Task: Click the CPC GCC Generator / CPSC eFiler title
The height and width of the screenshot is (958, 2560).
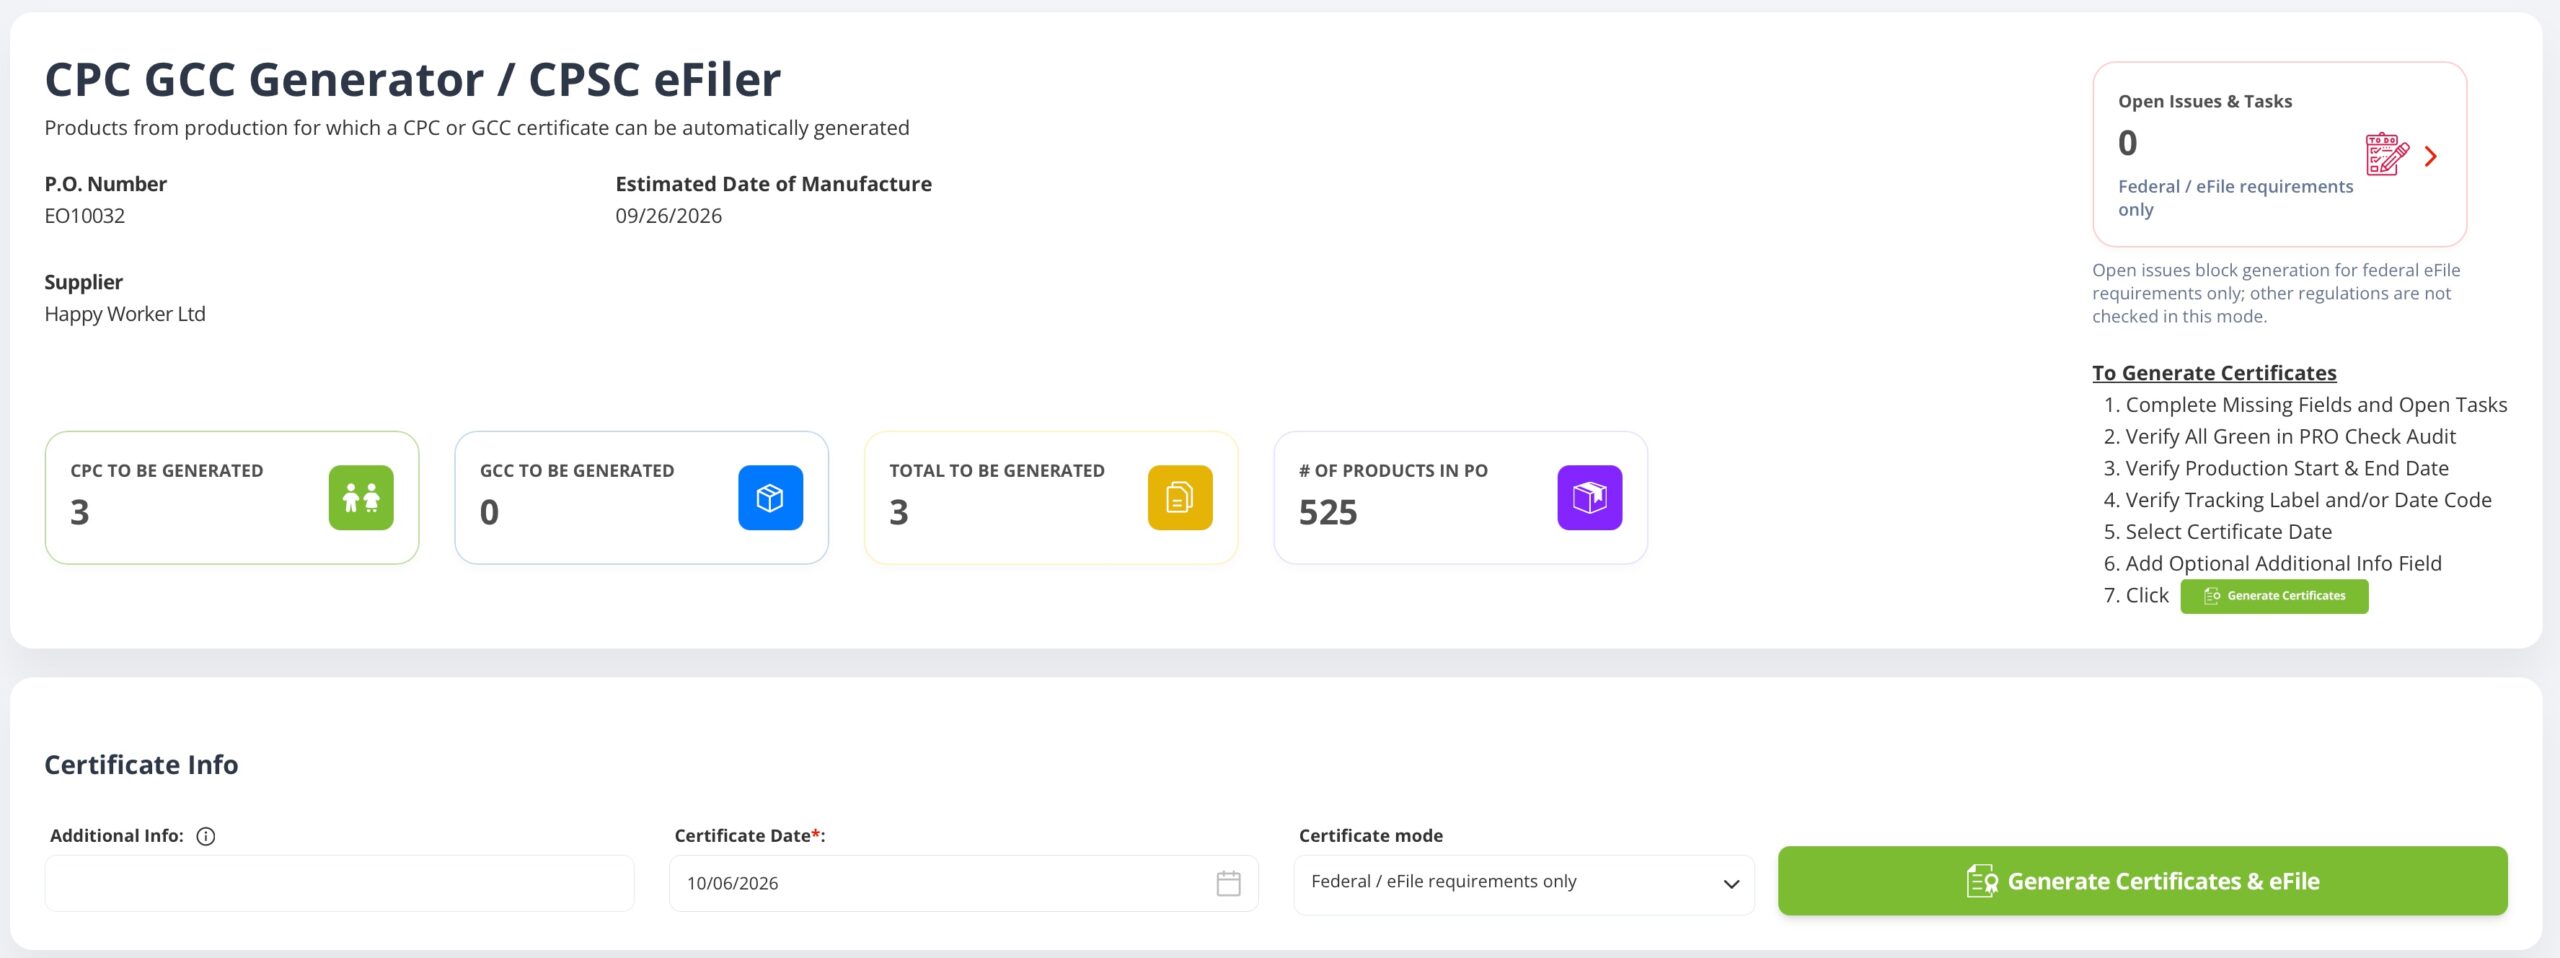Action: [413, 79]
